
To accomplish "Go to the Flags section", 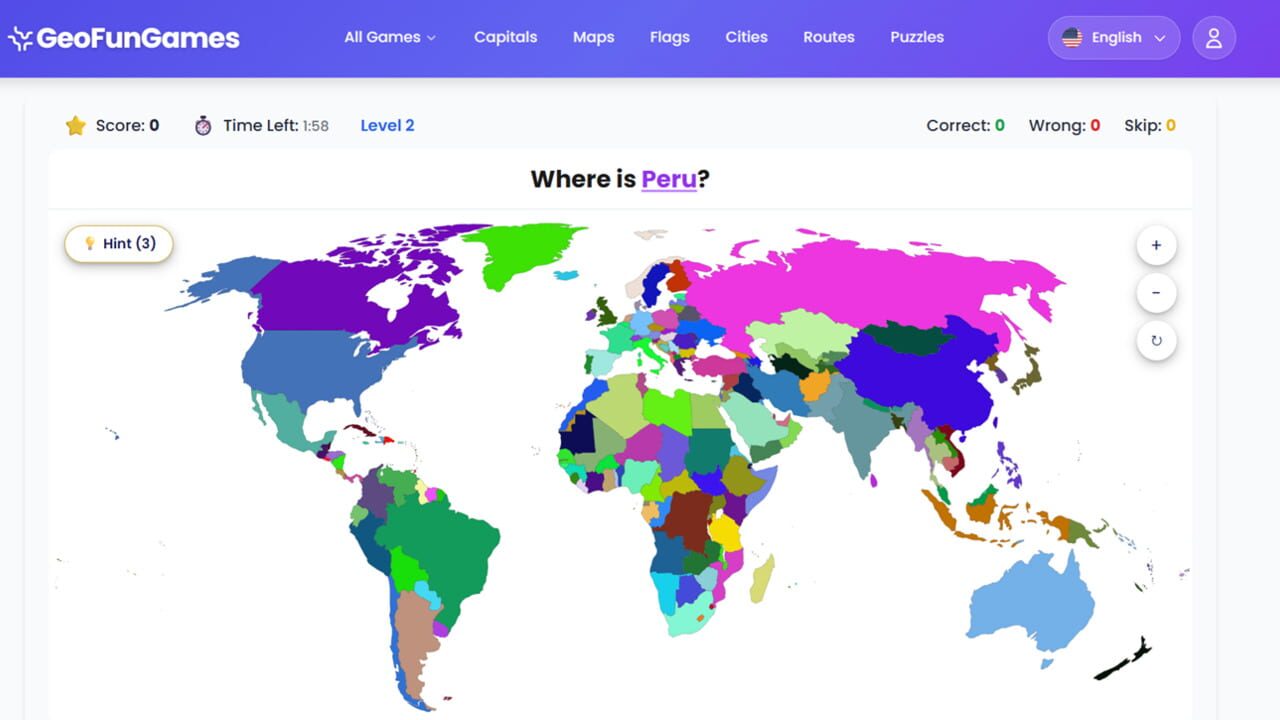I will (669, 37).
